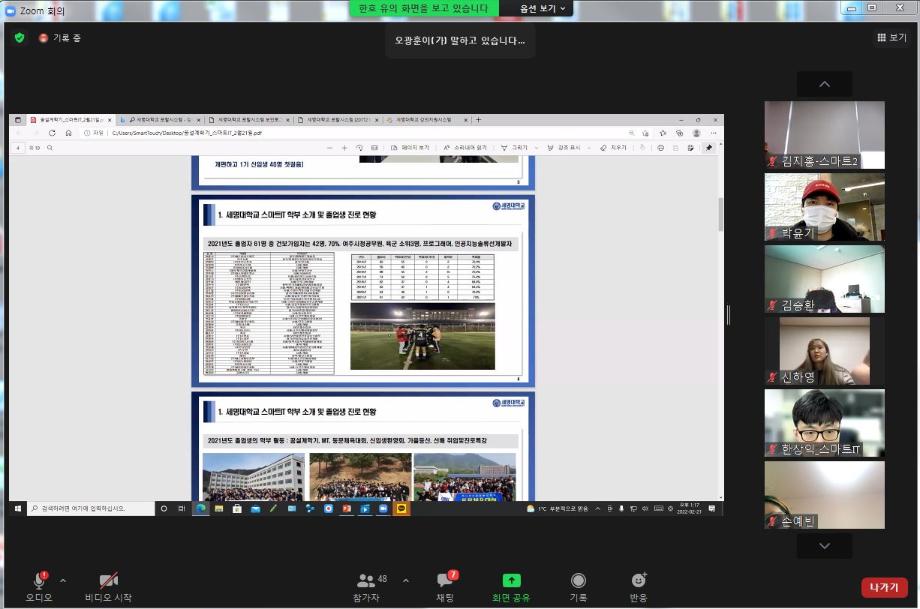The width and height of the screenshot is (920, 609).
Task: Click the Windows Start button in shared screen
Action: (x=18, y=508)
